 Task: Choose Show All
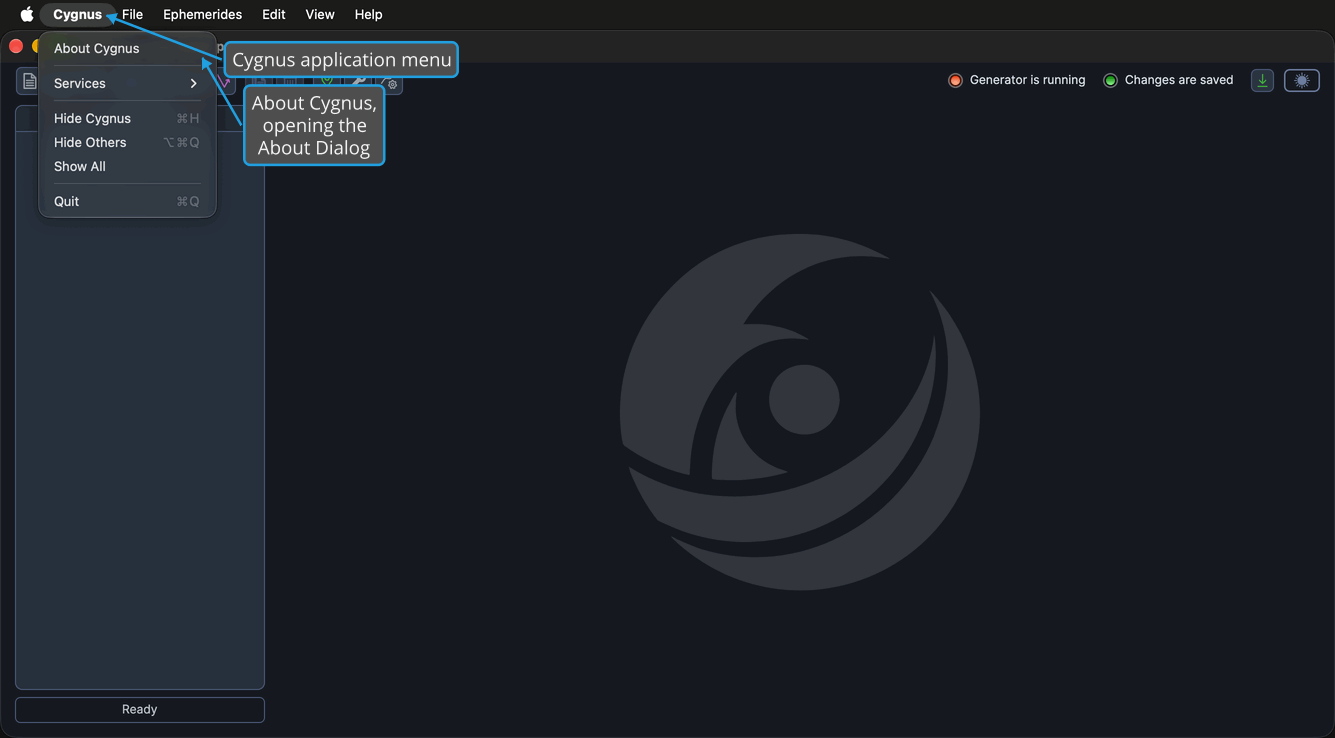(127, 166)
